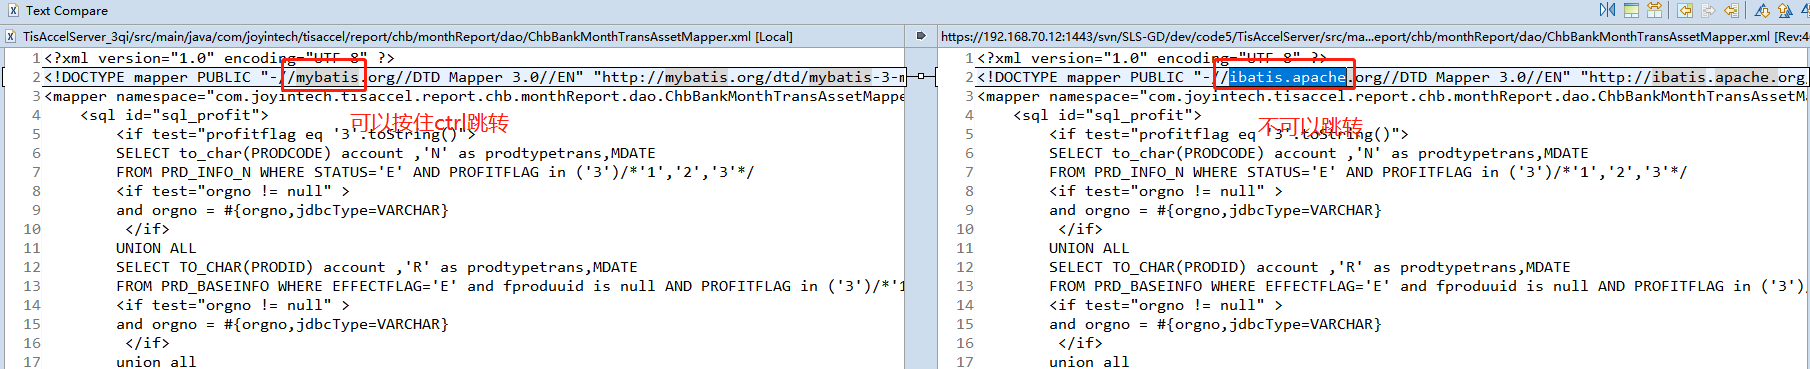Click DOCTYPE line 2 in left pane
Viewport: 1810px width, 369px height.
tap(474, 77)
